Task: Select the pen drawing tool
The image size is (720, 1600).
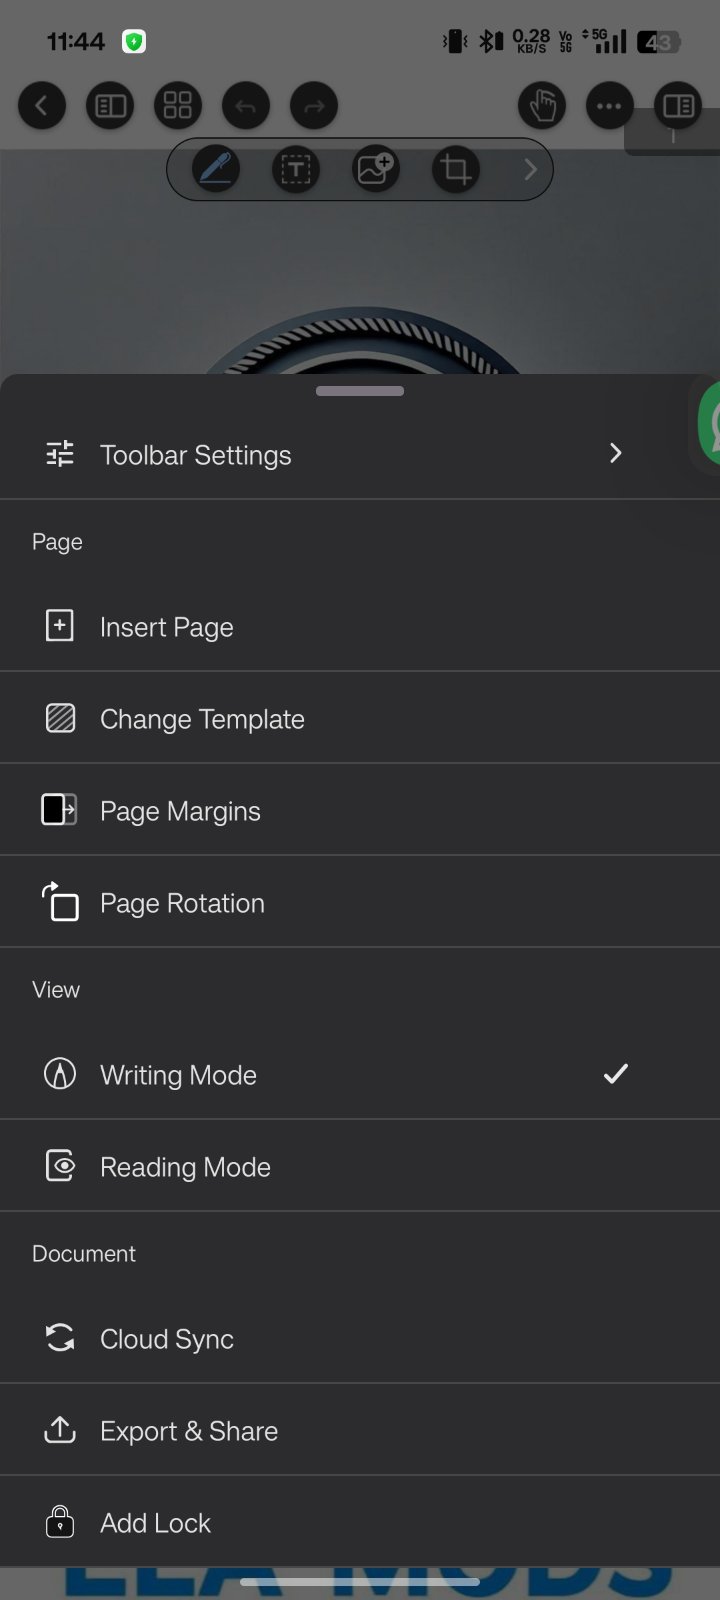Action: [x=216, y=170]
